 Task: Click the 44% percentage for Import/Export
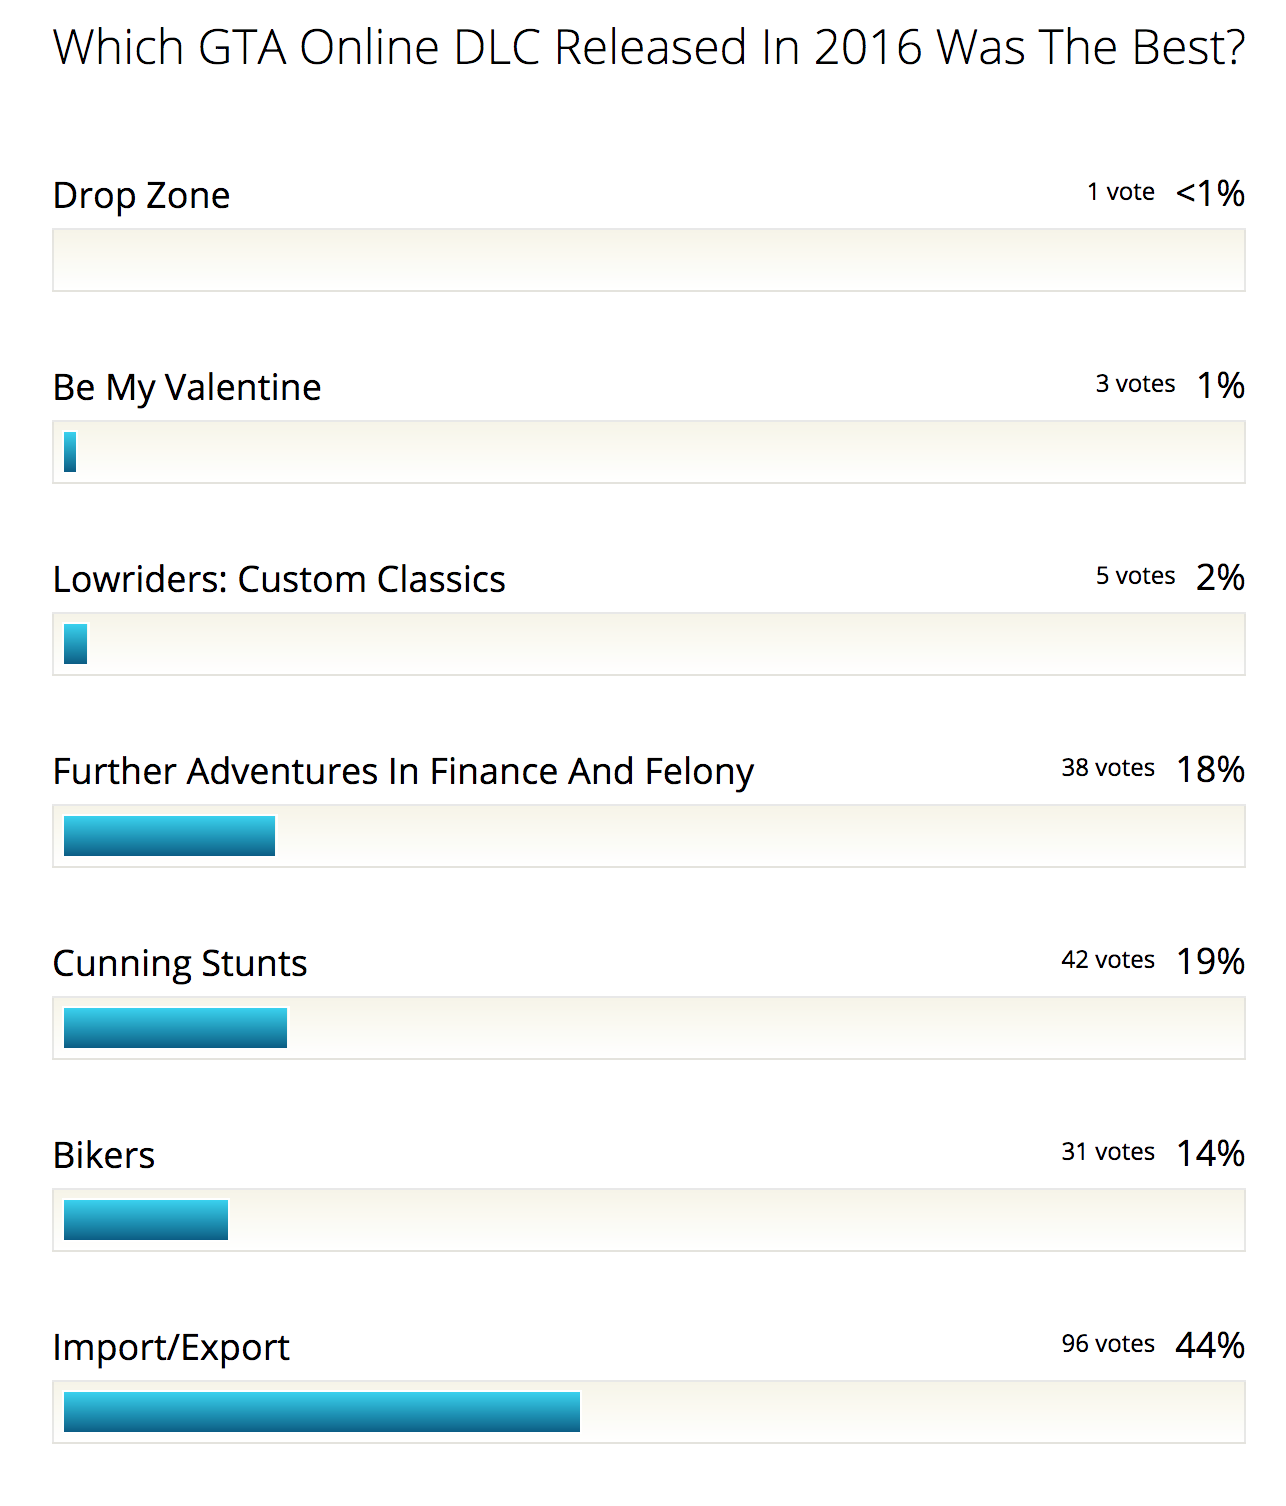point(1210,1345)
